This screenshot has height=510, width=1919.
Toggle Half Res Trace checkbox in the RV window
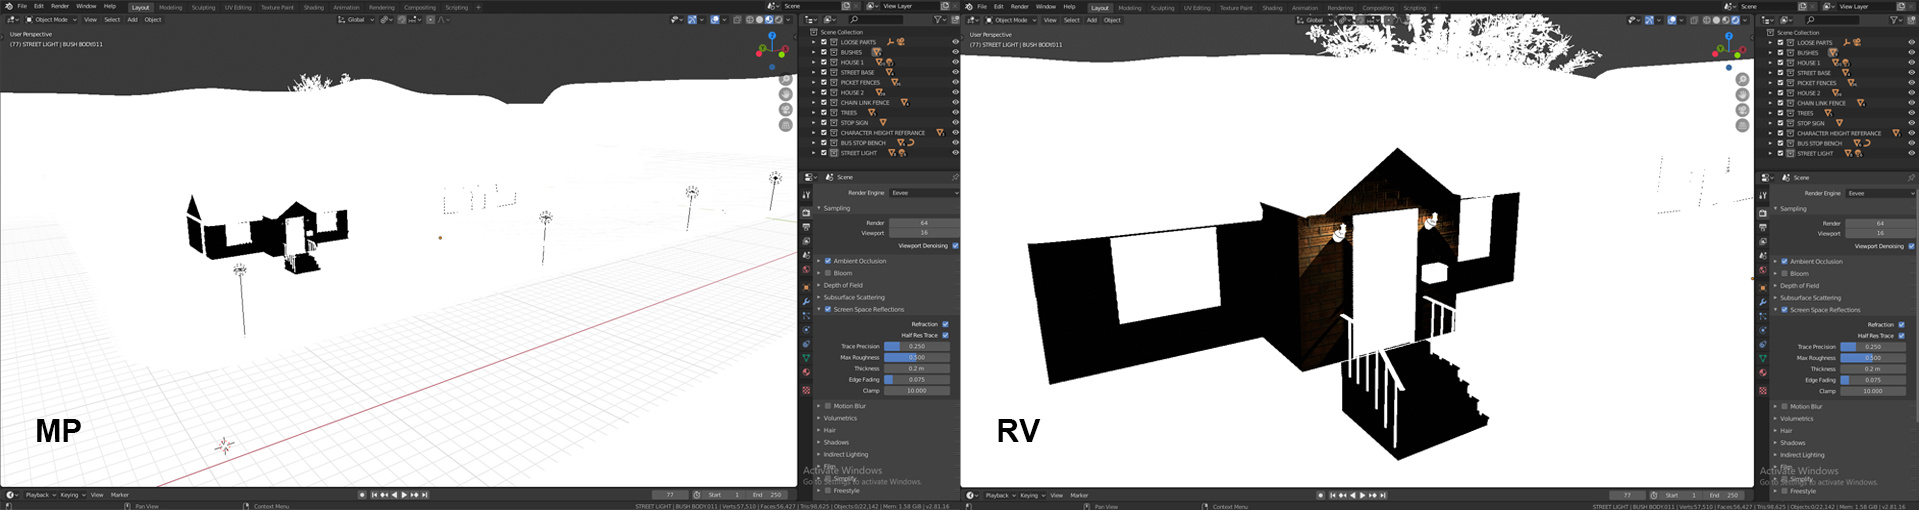pyautogui.click(x=1901, y=336)
